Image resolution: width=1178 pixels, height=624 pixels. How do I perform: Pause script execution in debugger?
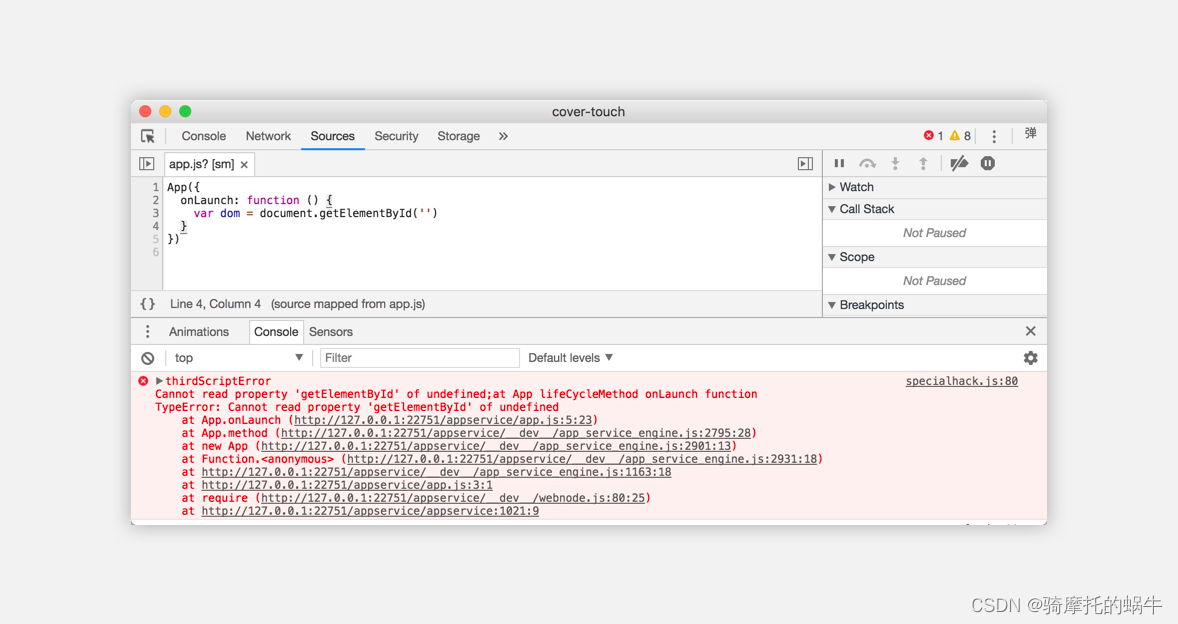coord(839,163)
